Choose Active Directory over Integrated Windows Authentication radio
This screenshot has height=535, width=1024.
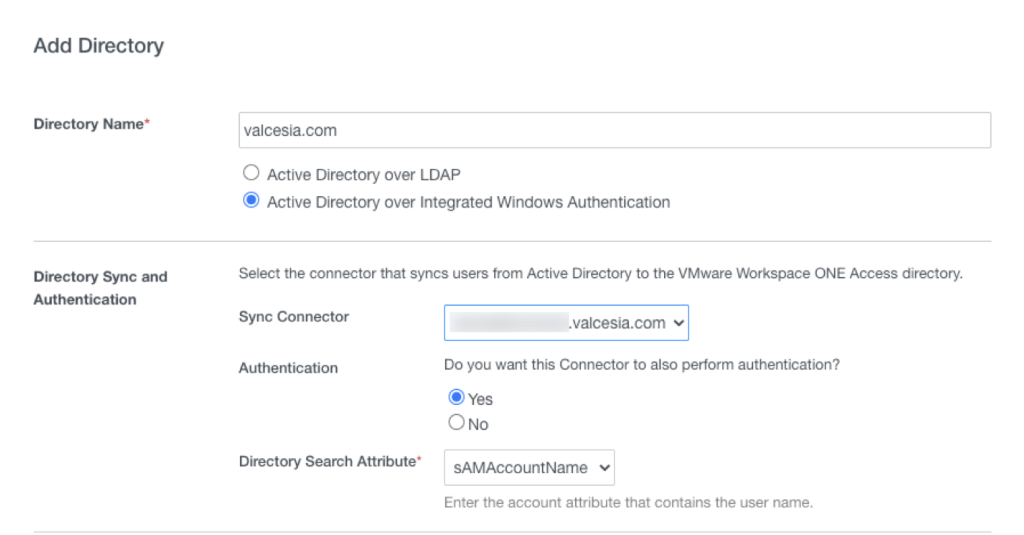251,201
